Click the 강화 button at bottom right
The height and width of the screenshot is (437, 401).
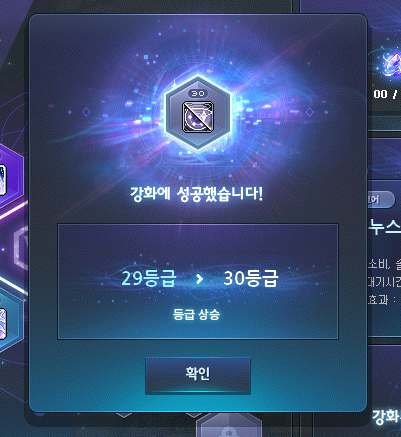[386, 417]
